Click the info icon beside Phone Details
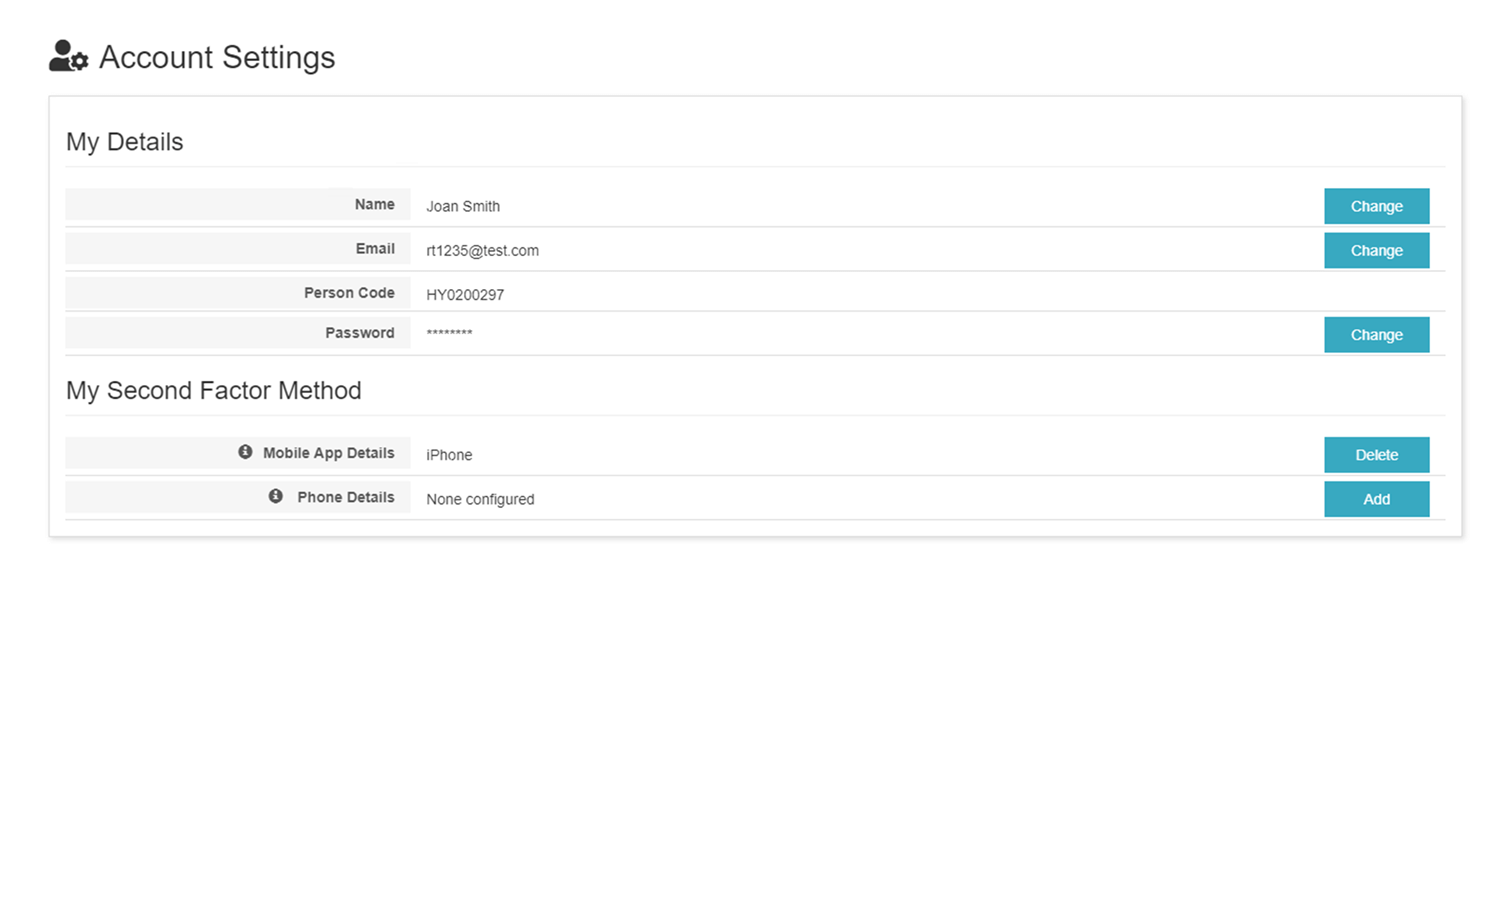 (x=276, y=496)
